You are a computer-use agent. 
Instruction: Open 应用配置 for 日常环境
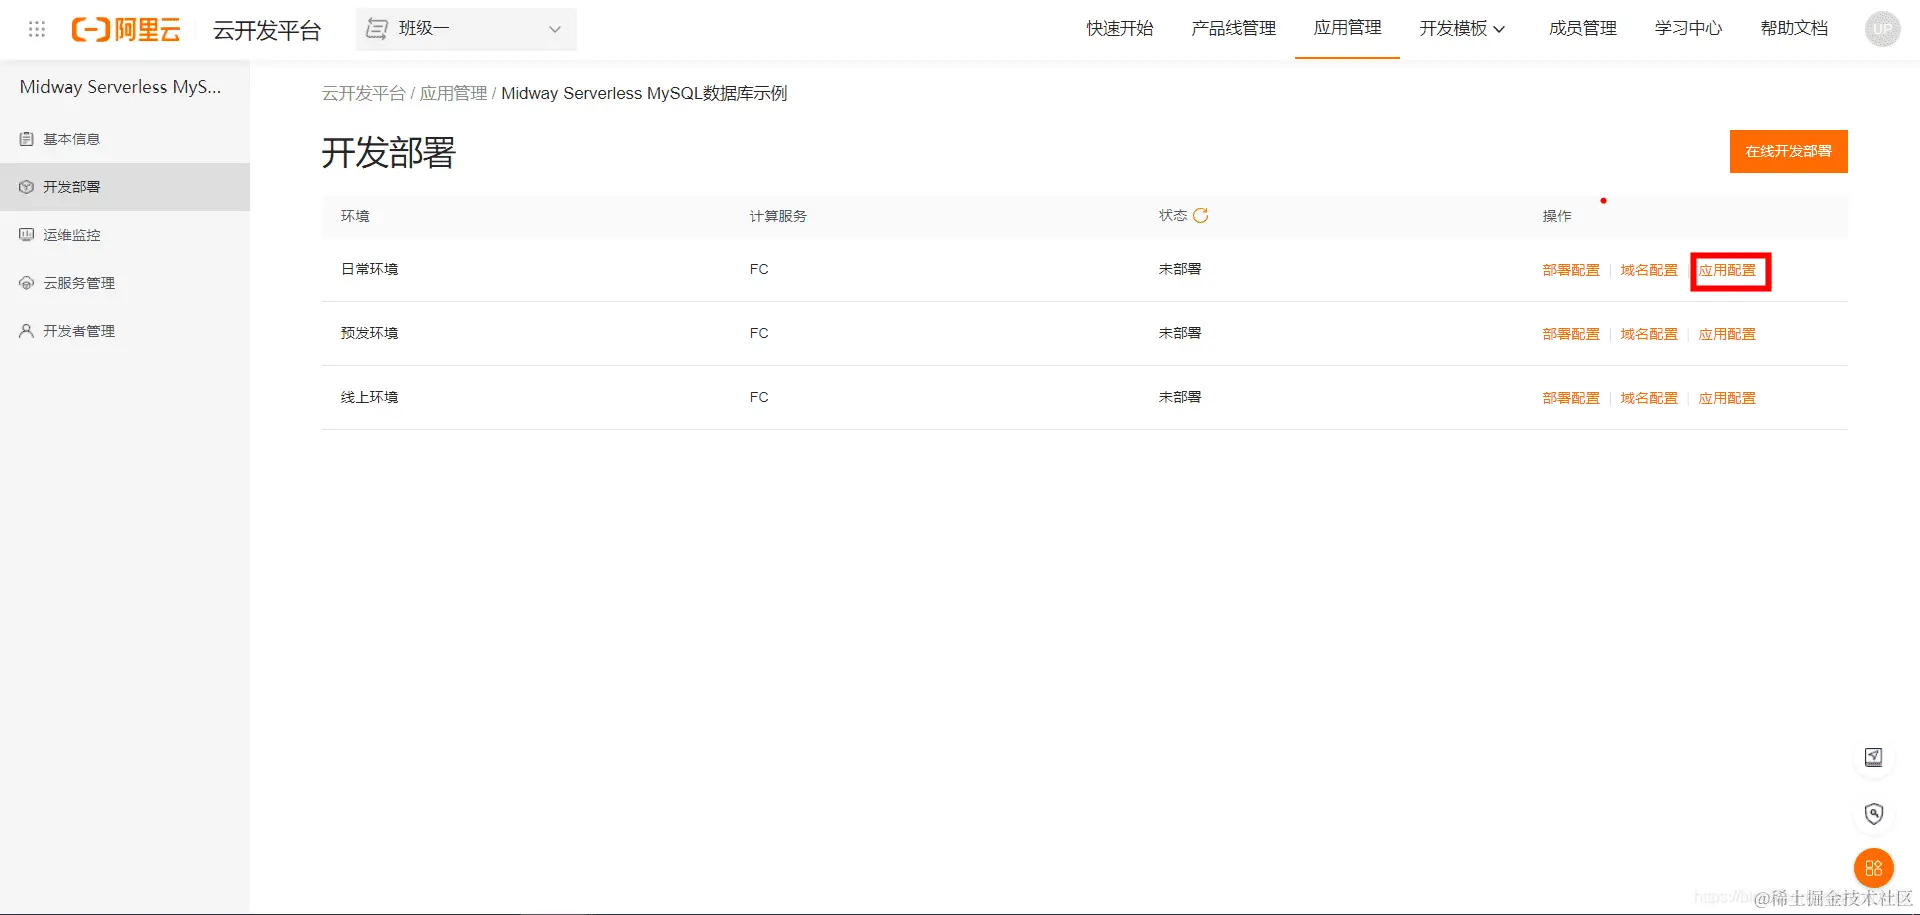[1727, 270]
